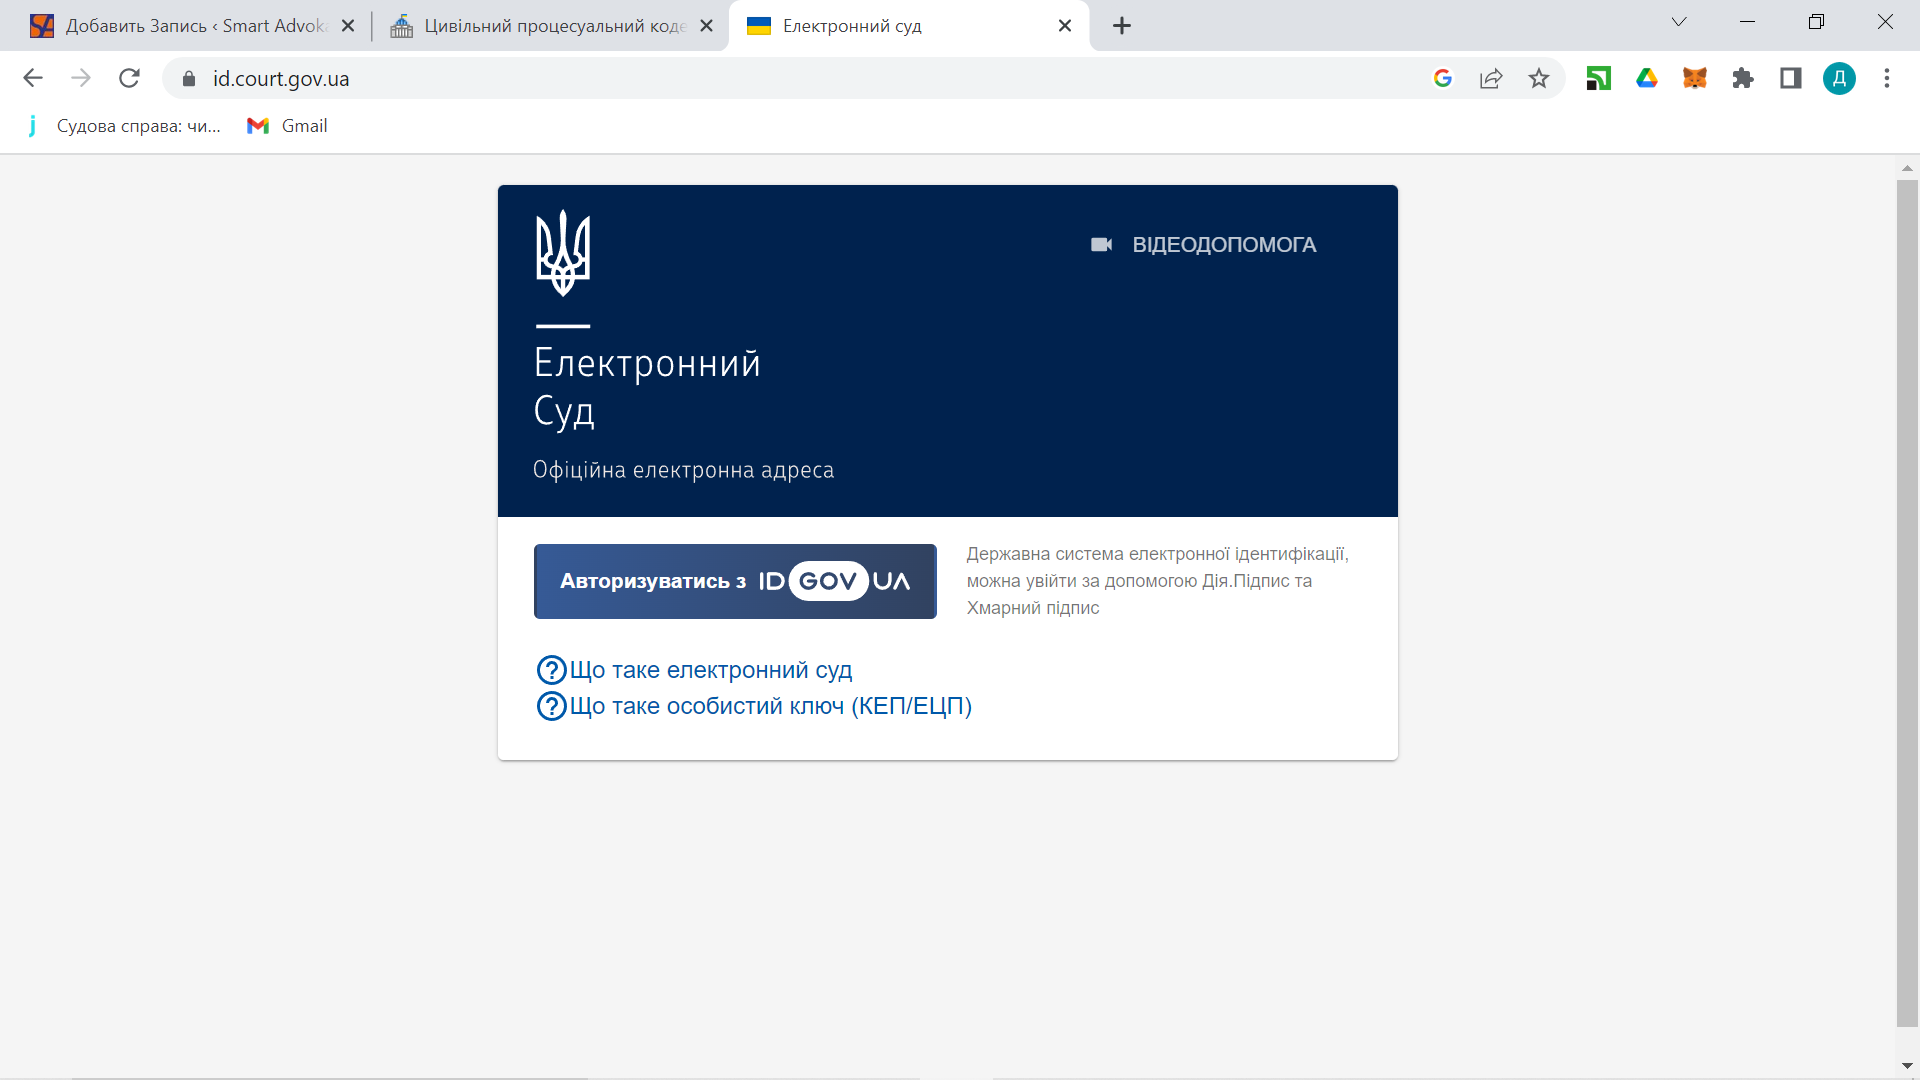Click the id.court.gov.ua address bar

pos(700,78)
